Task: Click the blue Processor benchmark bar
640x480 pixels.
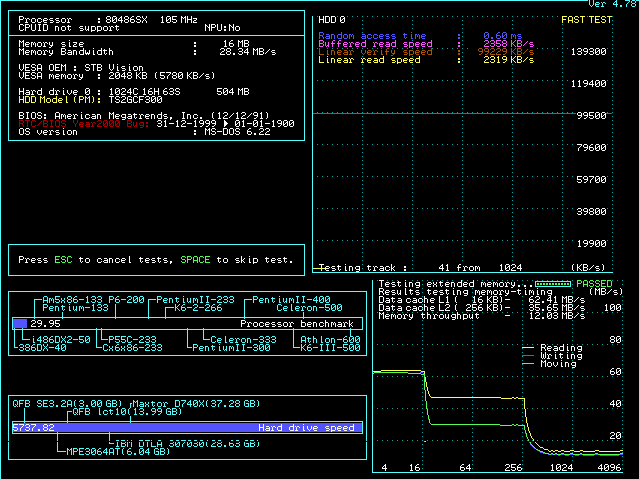Action: [x=20, y=324]
